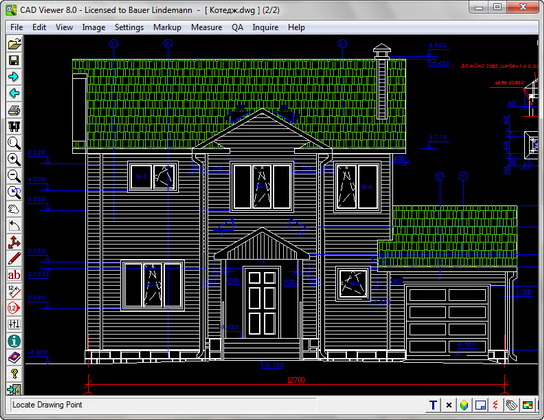This screenshot has width=544, height=420.
Task: Open the File menu
Action: [17, 27]
